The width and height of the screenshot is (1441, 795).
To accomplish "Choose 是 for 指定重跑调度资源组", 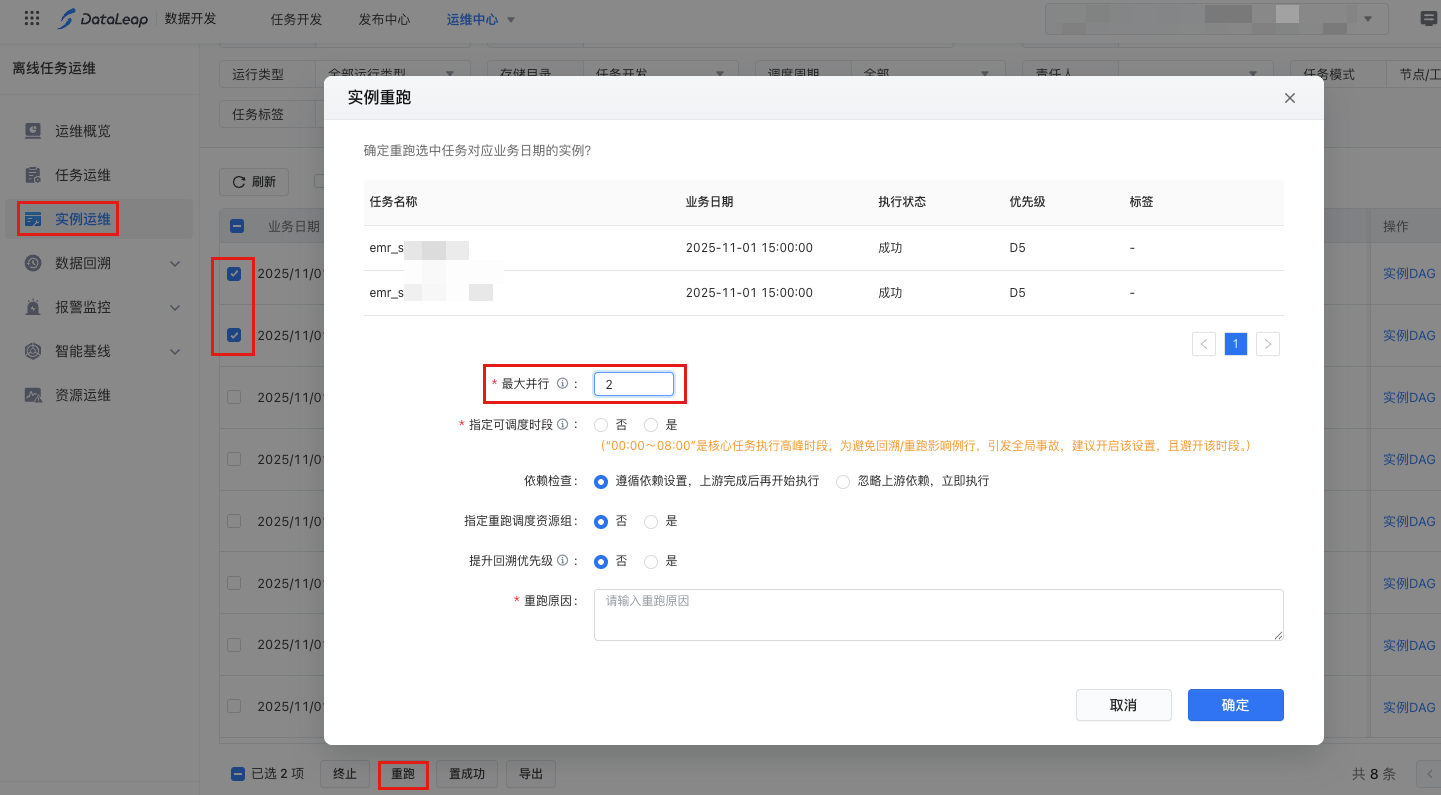I will 651,521.
